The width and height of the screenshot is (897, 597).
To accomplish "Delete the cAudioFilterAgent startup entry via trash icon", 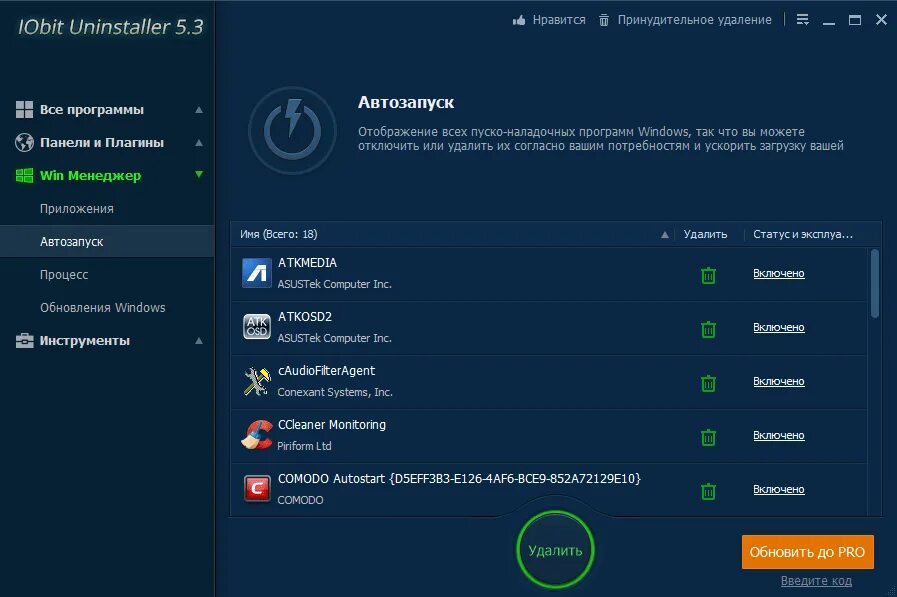I will tap(708, 383).
